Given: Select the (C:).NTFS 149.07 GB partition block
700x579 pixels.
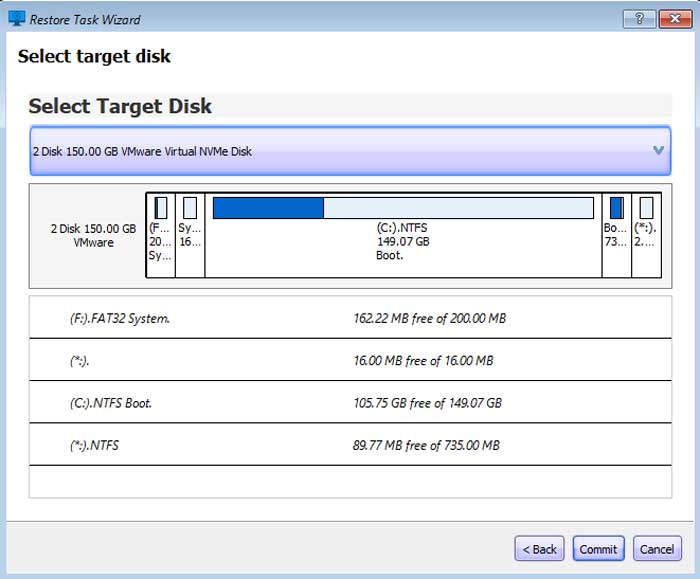Looking at the screenshot, I should point(403,235).
